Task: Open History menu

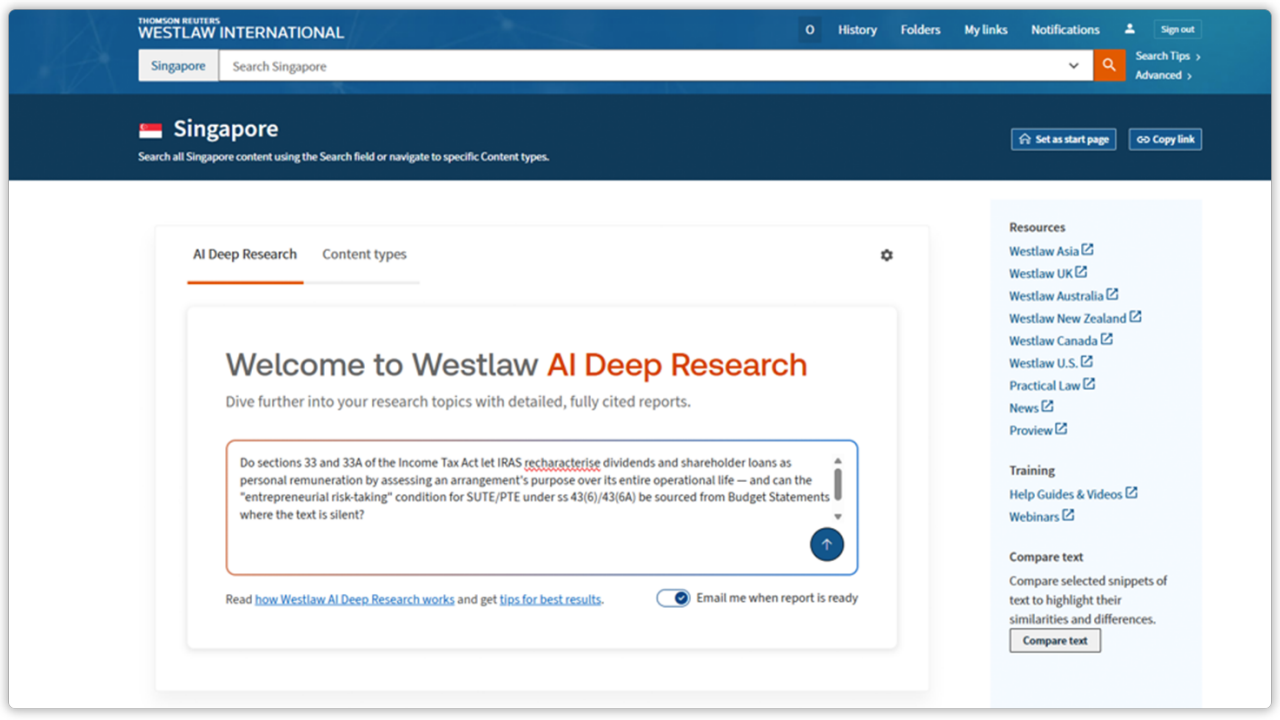Action: pyautogui.click(x=857, y=30)
